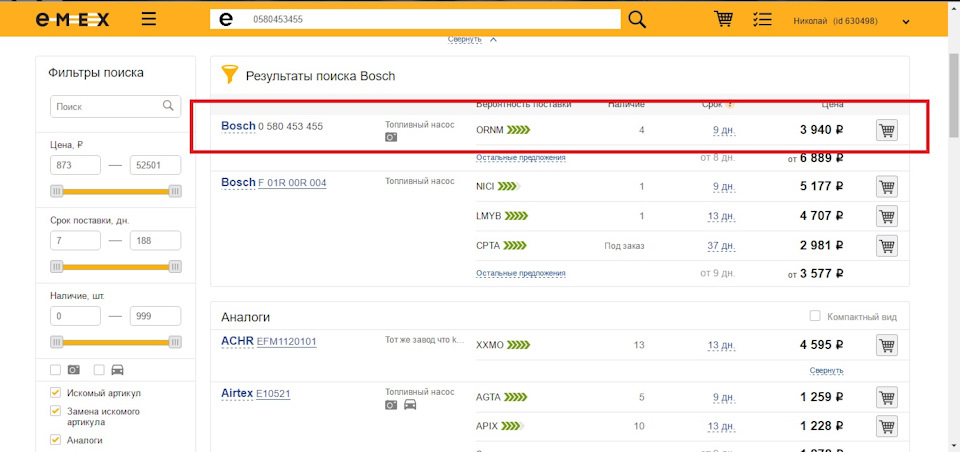Open camera photo icon for Airtex E10521
Viewport: 960px width, 452px height.
pyautogui.click(x=391, y=404)
